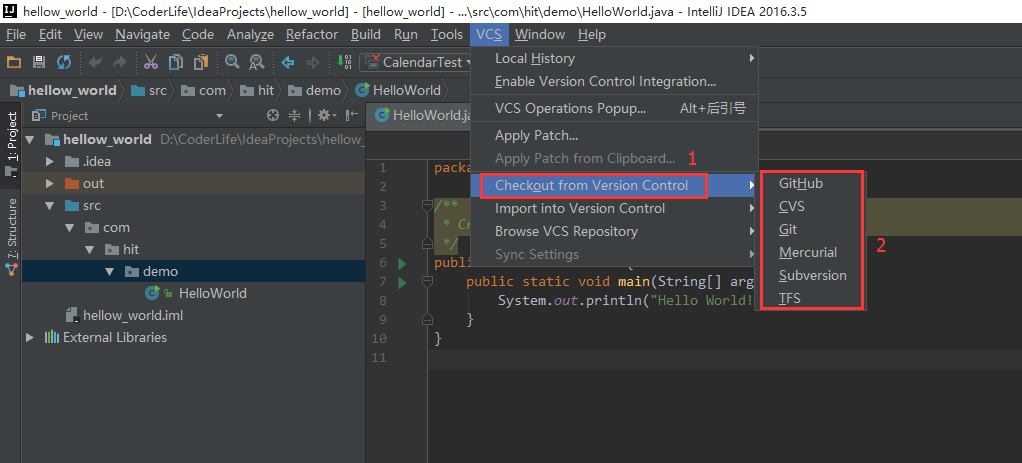Click the Scroll from Source target icon
Screen dimensions: 1022x463
(273, 115)
